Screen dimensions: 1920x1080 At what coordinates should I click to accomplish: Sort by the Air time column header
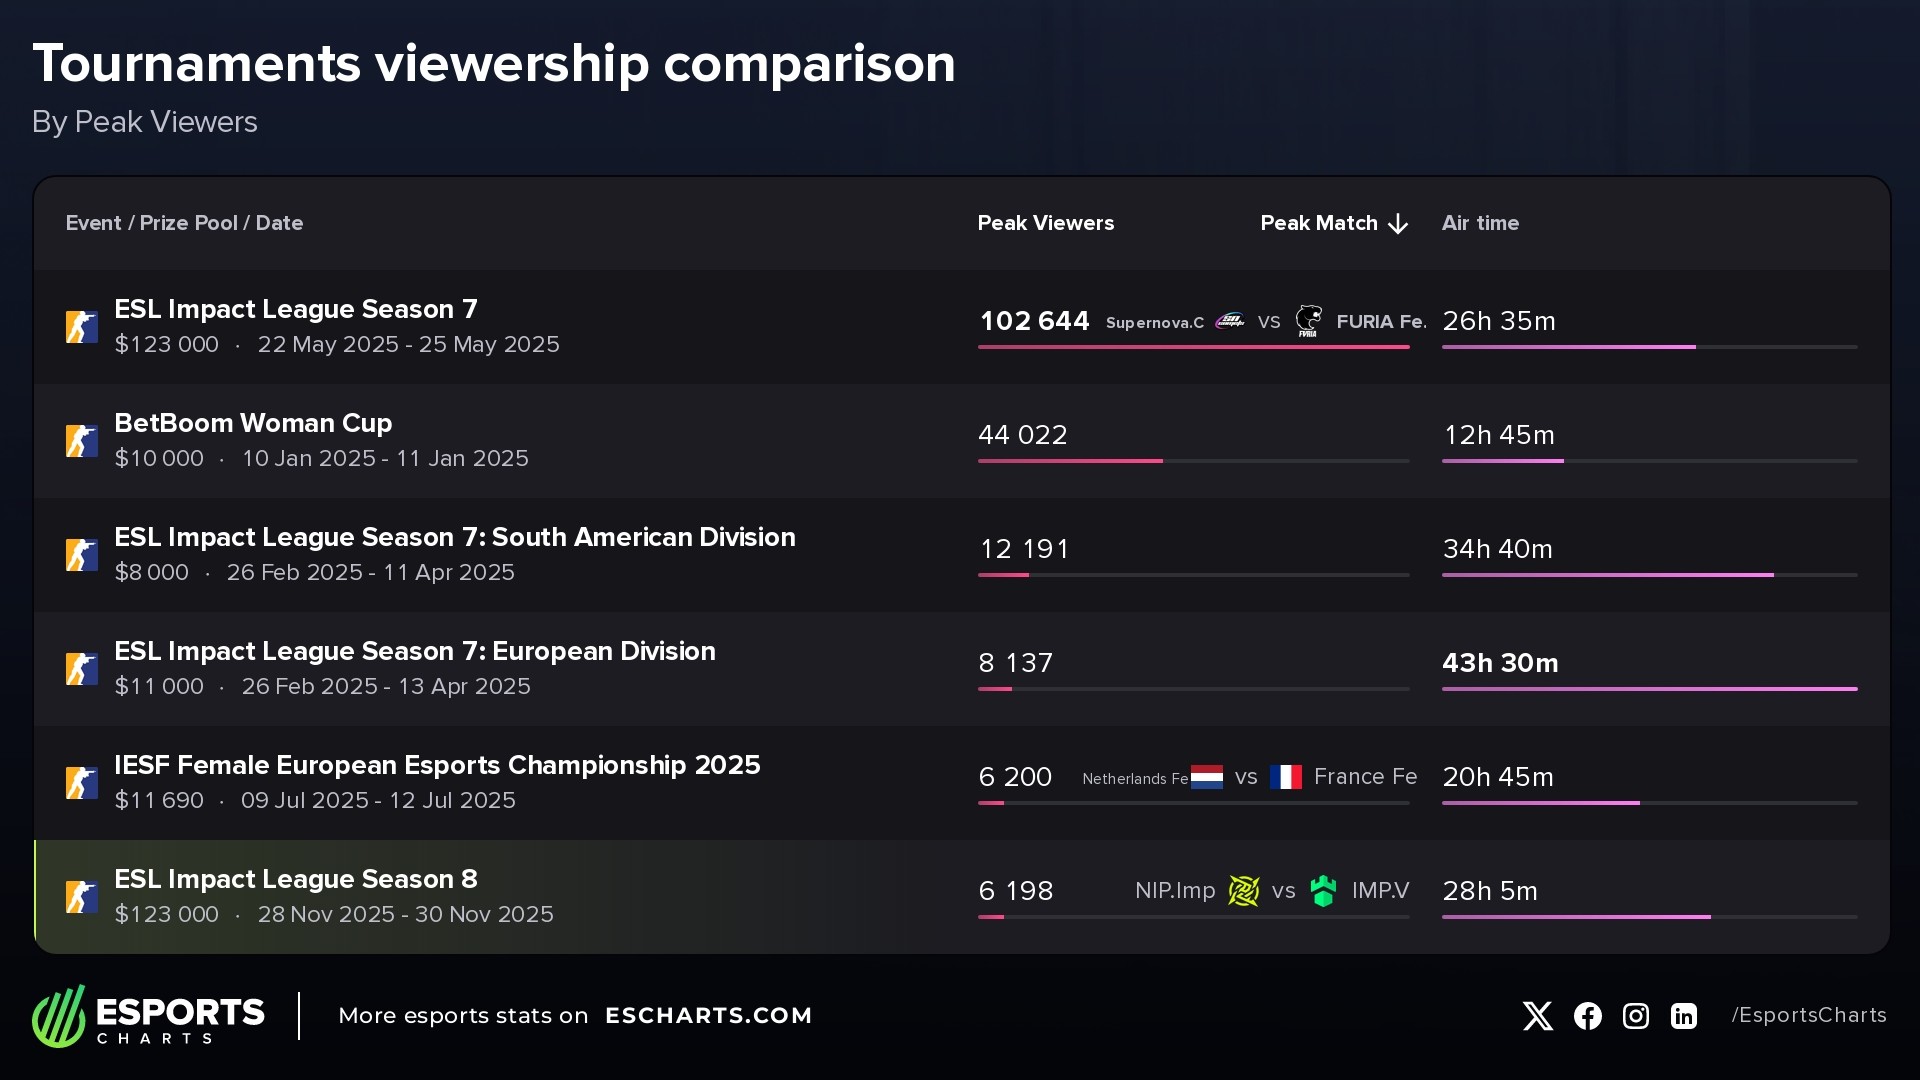(x=1480, y=223)
